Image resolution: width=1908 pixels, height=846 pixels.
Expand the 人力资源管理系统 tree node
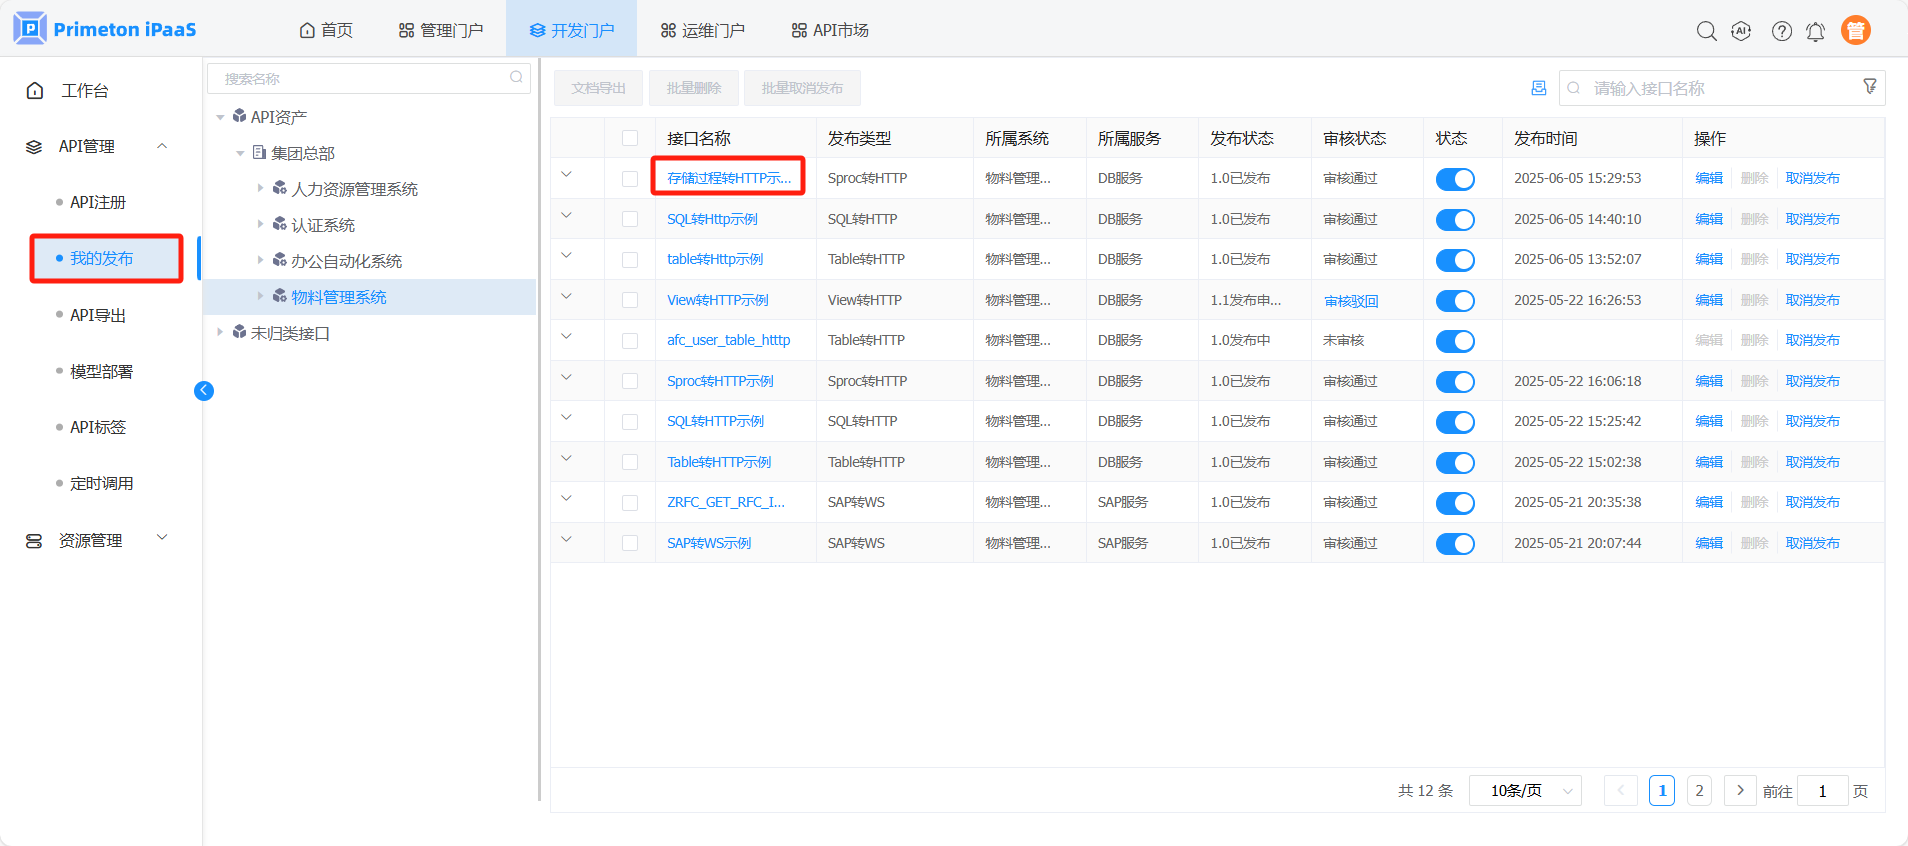pos(260,188)
